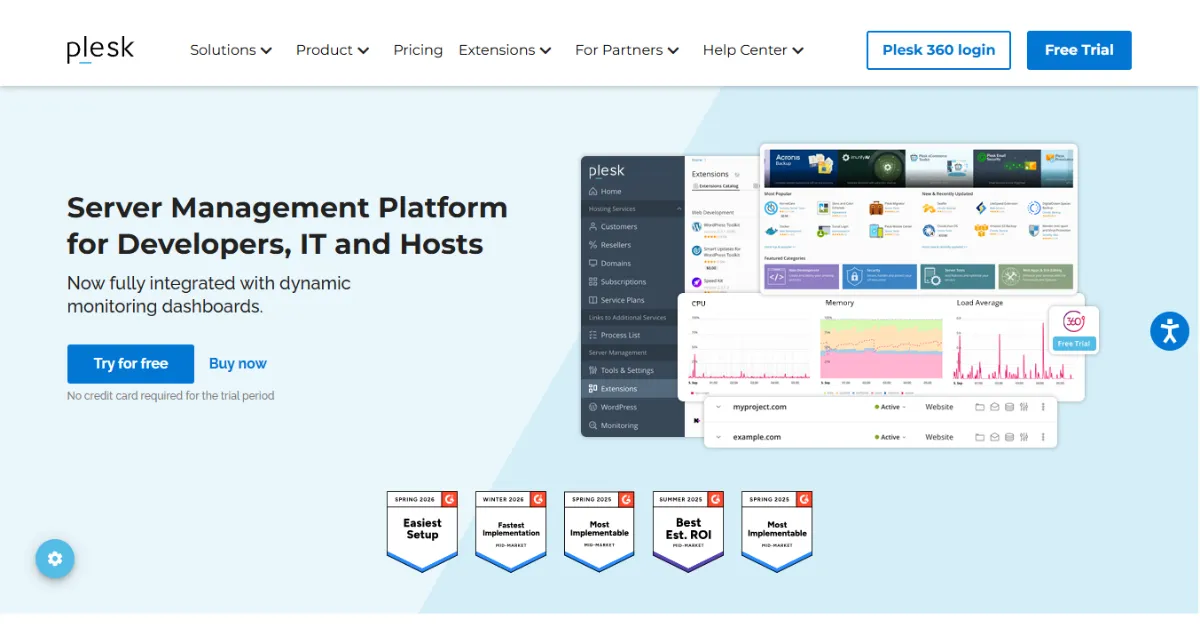Open the Server Tools featured category tile
The height and width of the screenshot is (628, 1200).
click(x=957, y=277)
